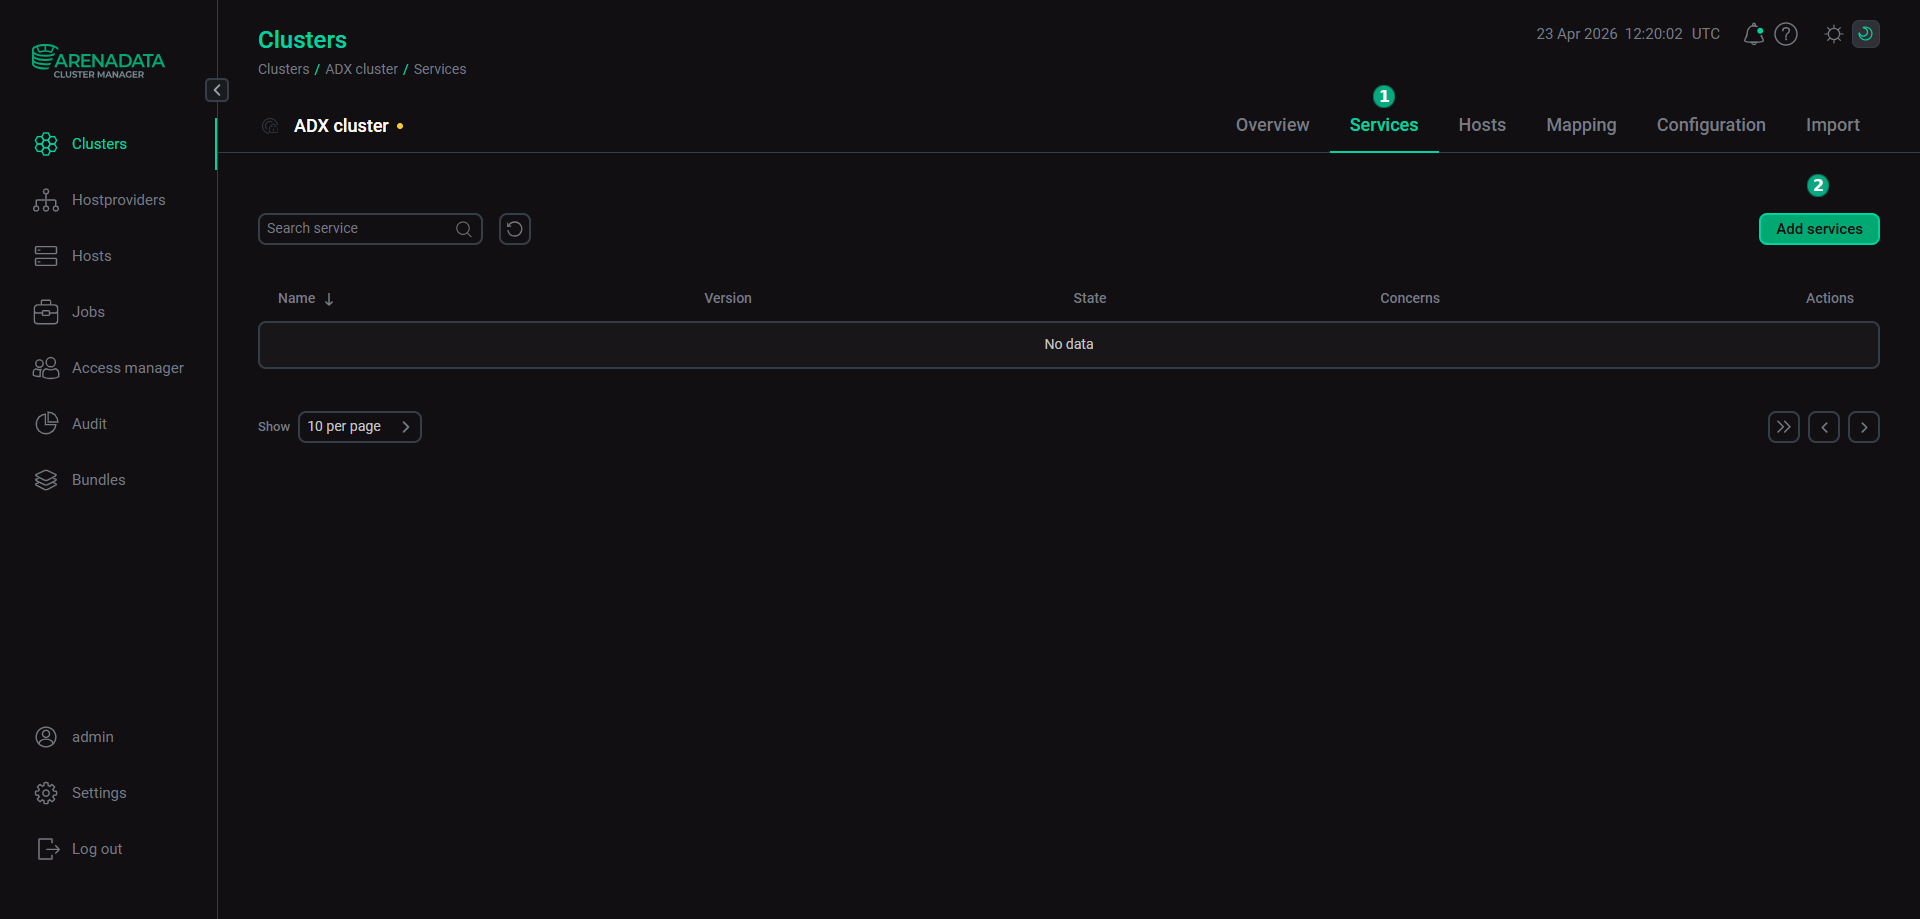This screenshot has width=1920, height=919.
Task: Click the Arenadata Cluster Manager logo
Action: [98, 61]
